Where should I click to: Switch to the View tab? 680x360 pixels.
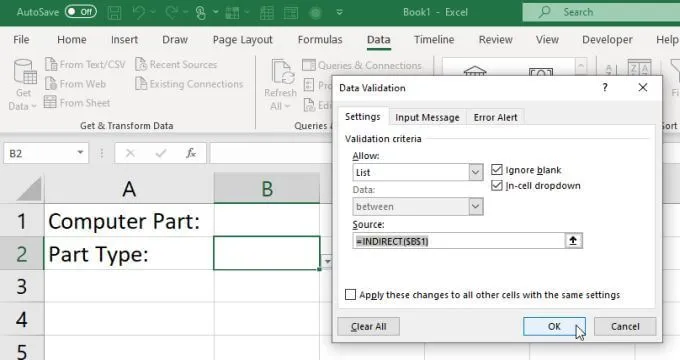point(547,39)
